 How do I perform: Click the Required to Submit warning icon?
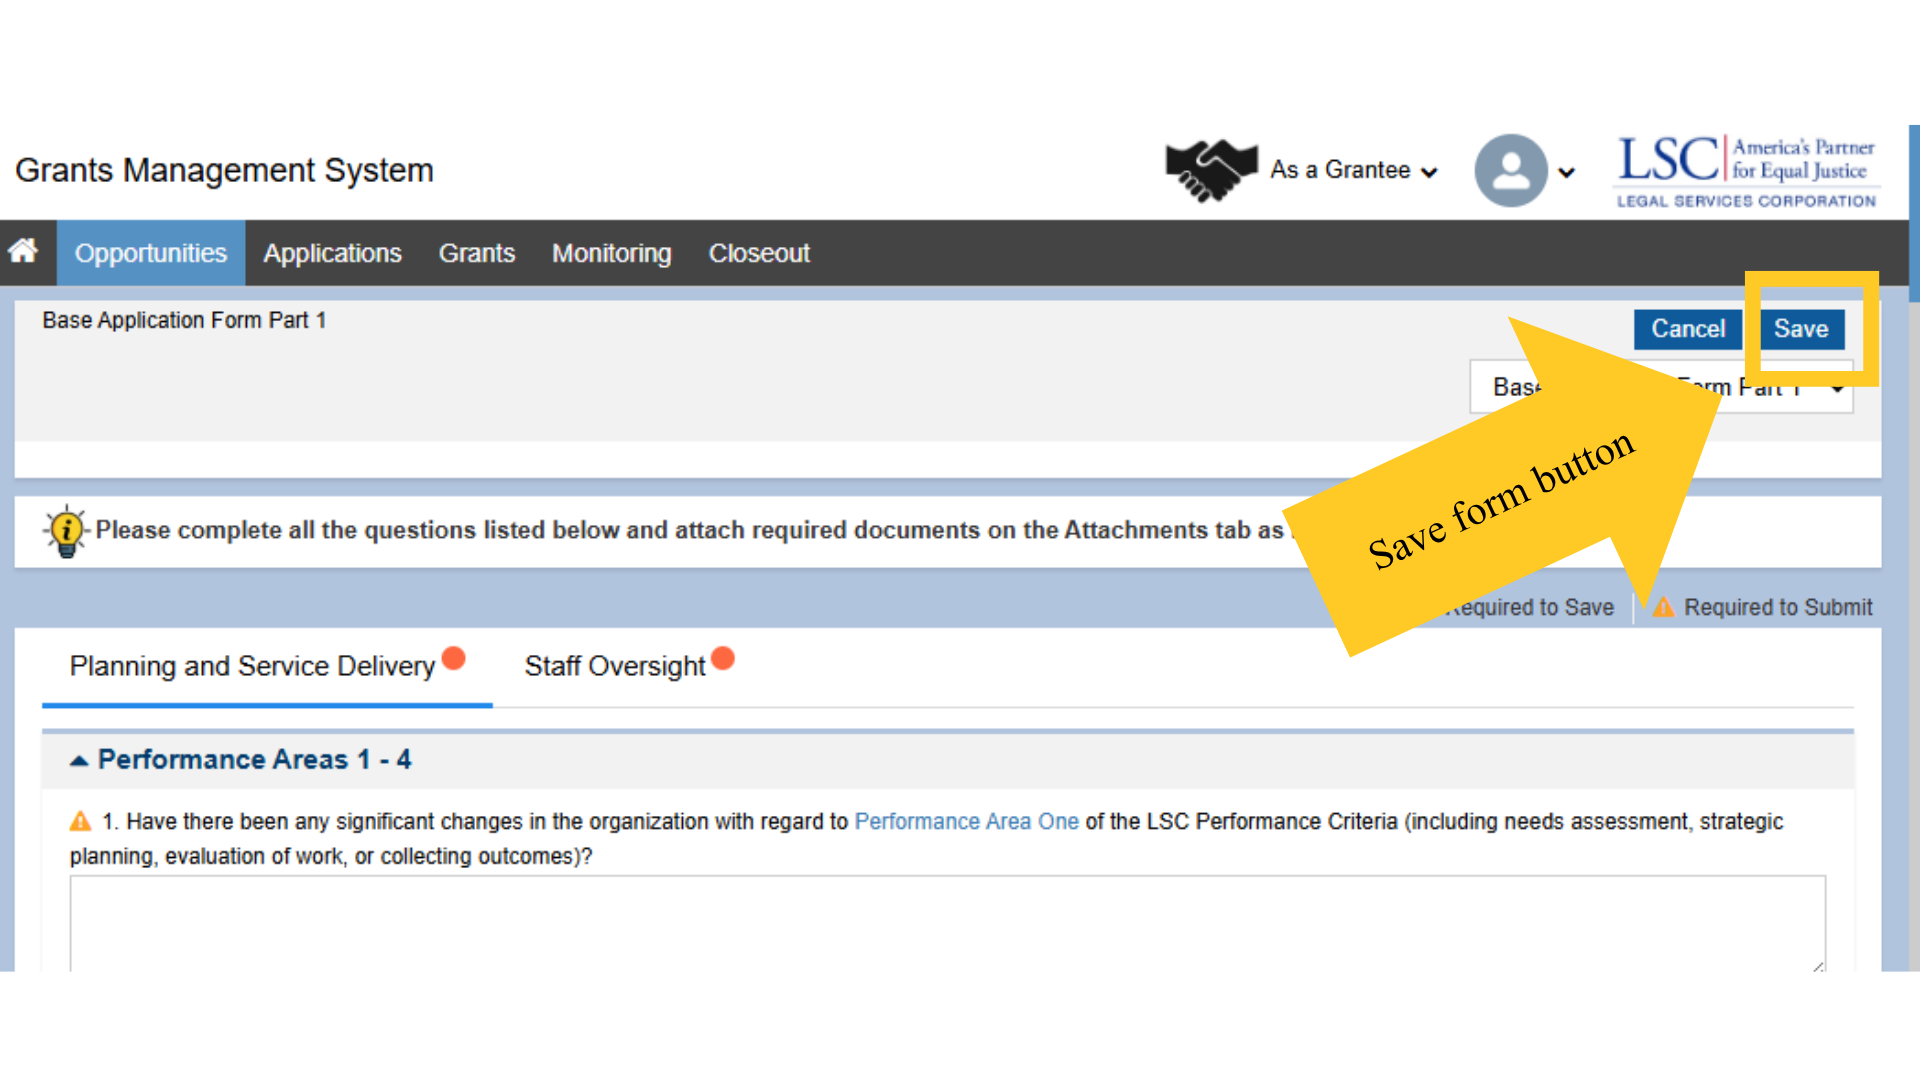[1663, 607]
